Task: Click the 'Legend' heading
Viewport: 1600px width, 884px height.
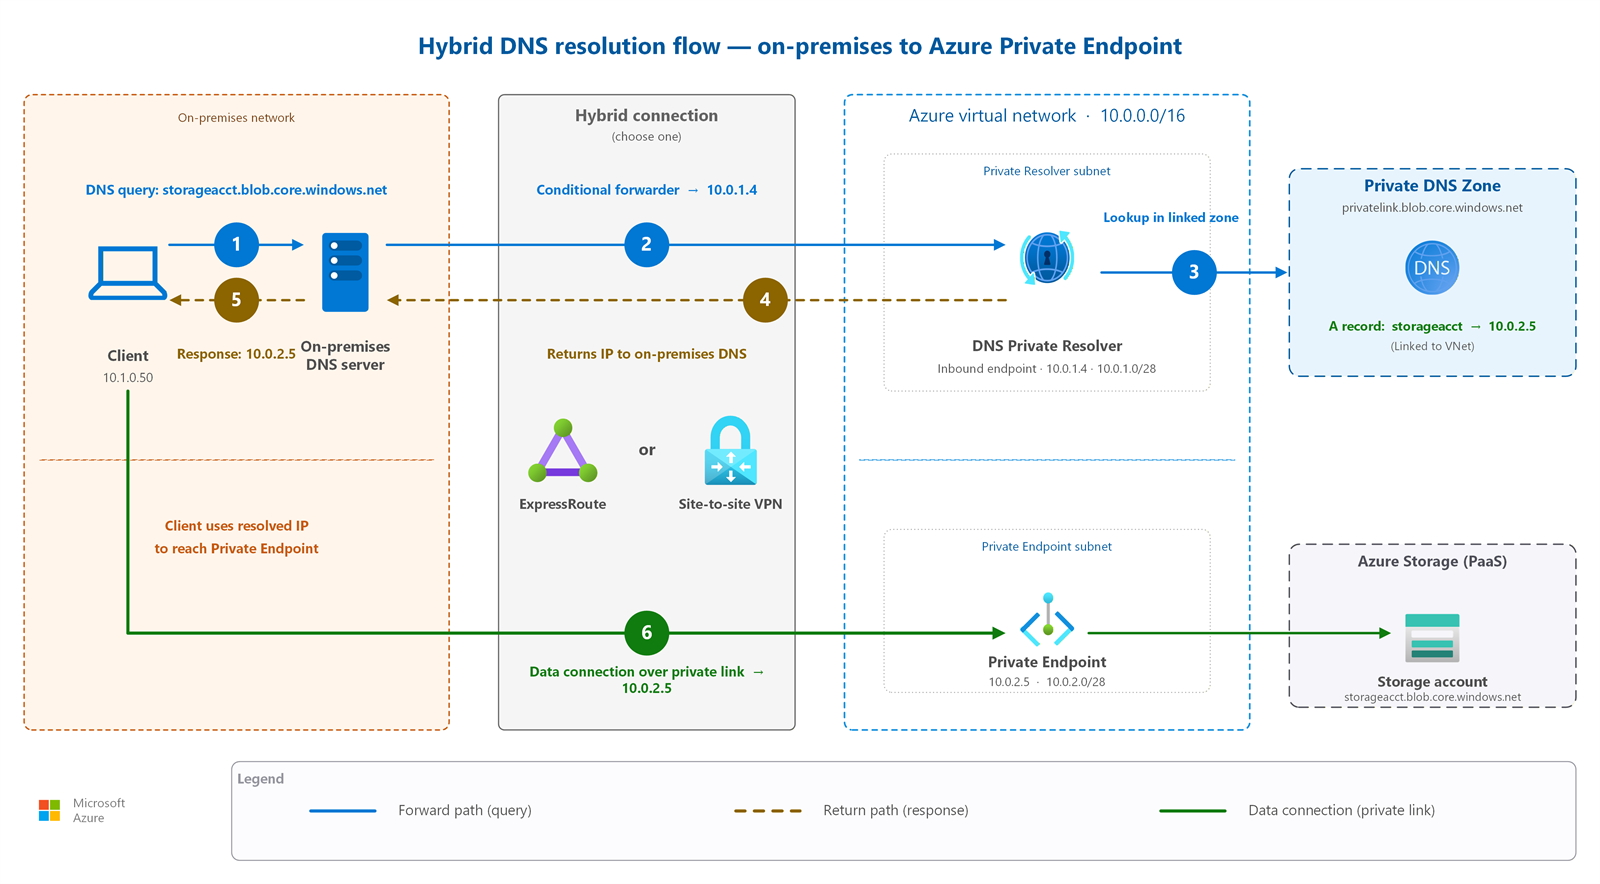Action: pos(261,779)
